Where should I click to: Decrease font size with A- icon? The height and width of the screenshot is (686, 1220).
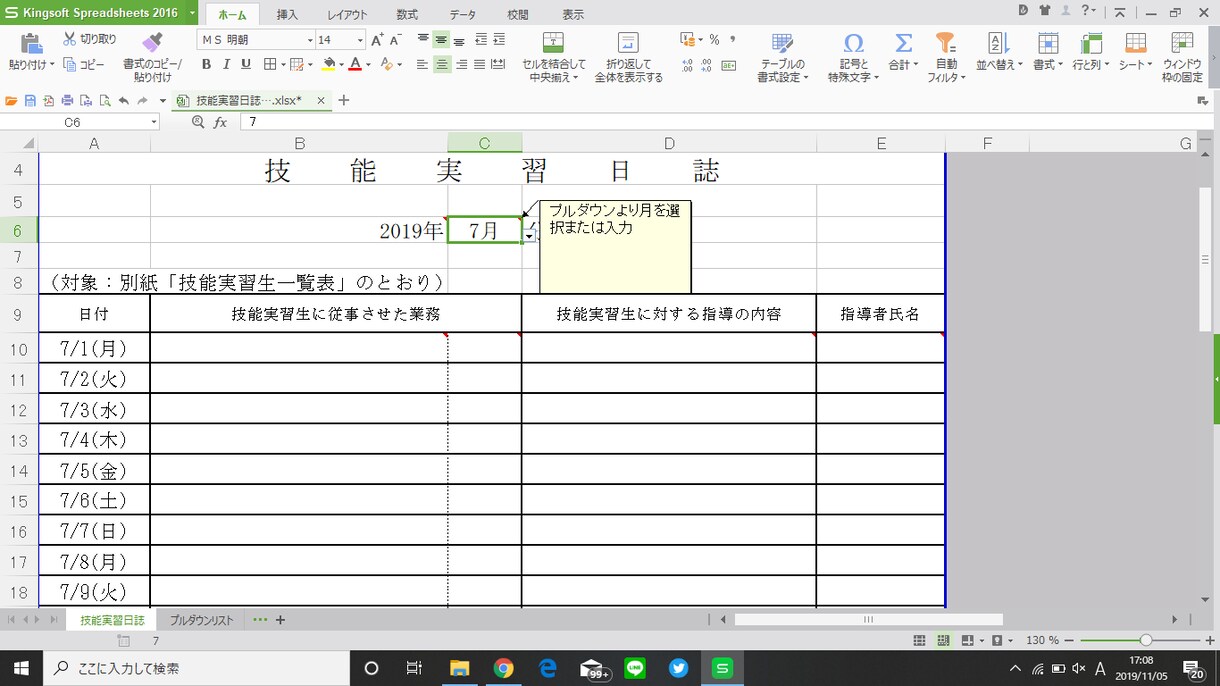pyautogui.click(x=395, y=40)
